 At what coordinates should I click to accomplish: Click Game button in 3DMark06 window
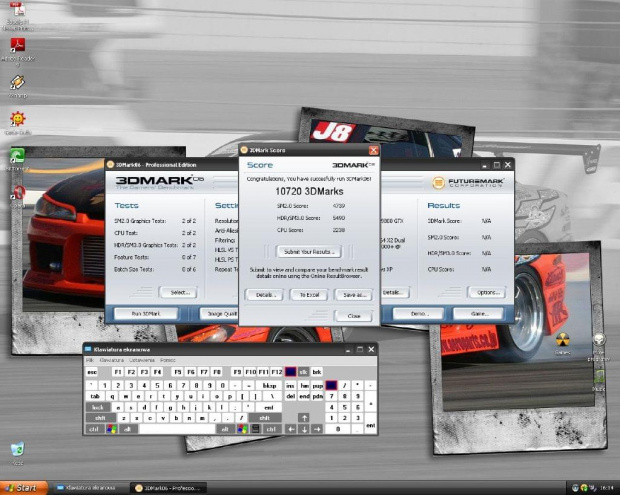coord(479,313)
